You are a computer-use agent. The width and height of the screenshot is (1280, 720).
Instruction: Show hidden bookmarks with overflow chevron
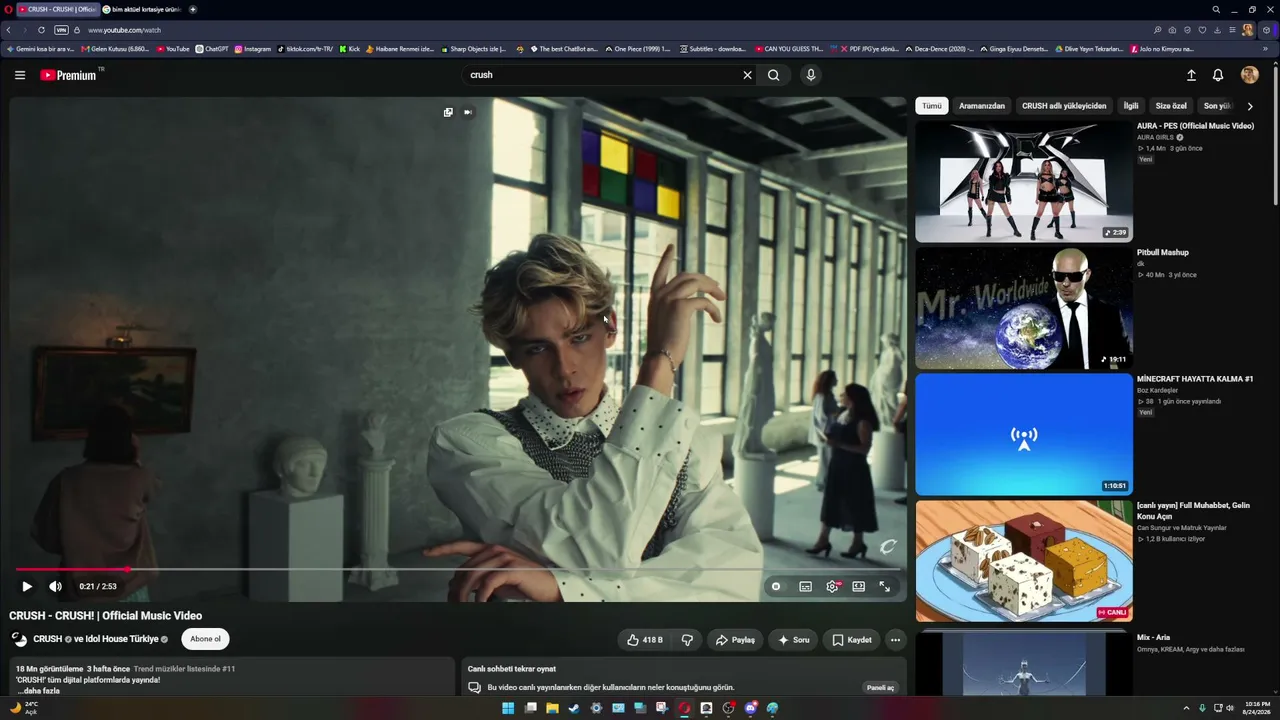pos(1265,49)
